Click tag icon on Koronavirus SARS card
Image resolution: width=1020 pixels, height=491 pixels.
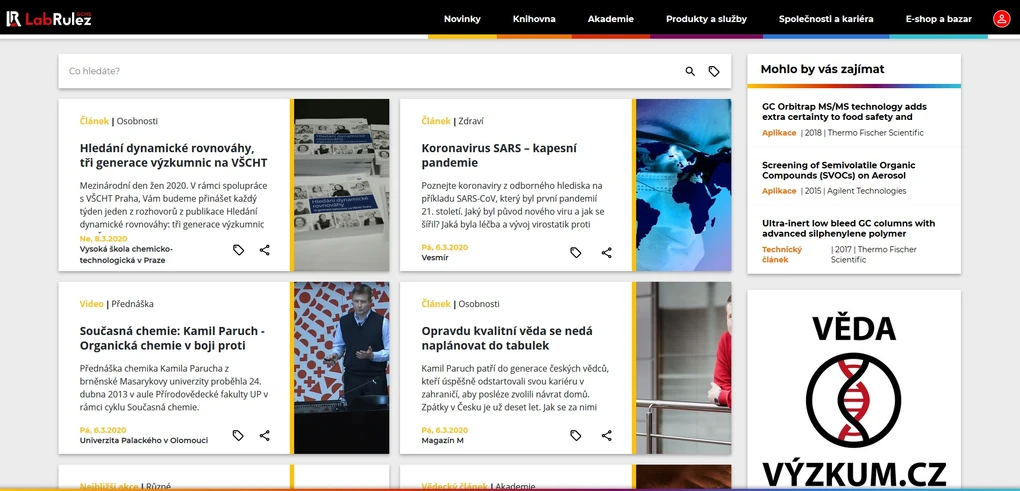[x=576, y=253]
